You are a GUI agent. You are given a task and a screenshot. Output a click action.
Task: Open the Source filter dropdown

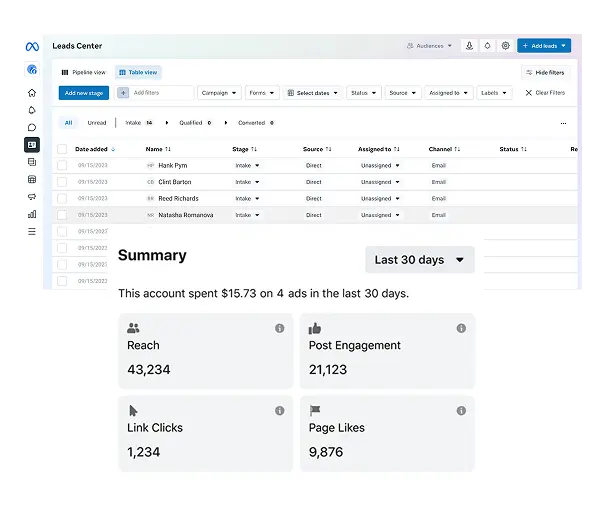(x=403, y=93)
